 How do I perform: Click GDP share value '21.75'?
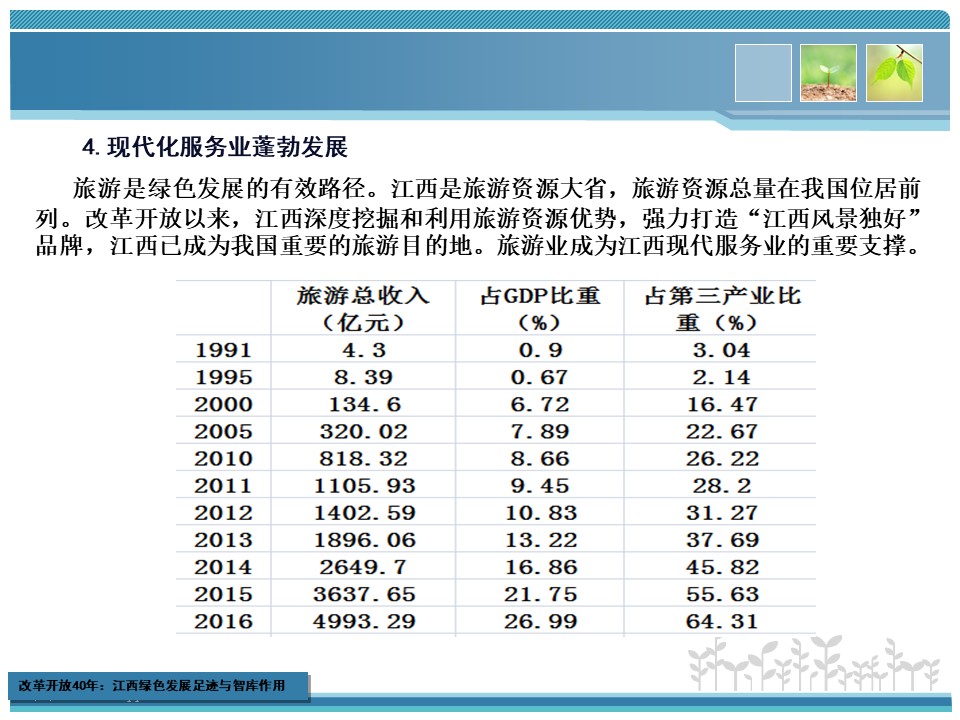(541, 594)
